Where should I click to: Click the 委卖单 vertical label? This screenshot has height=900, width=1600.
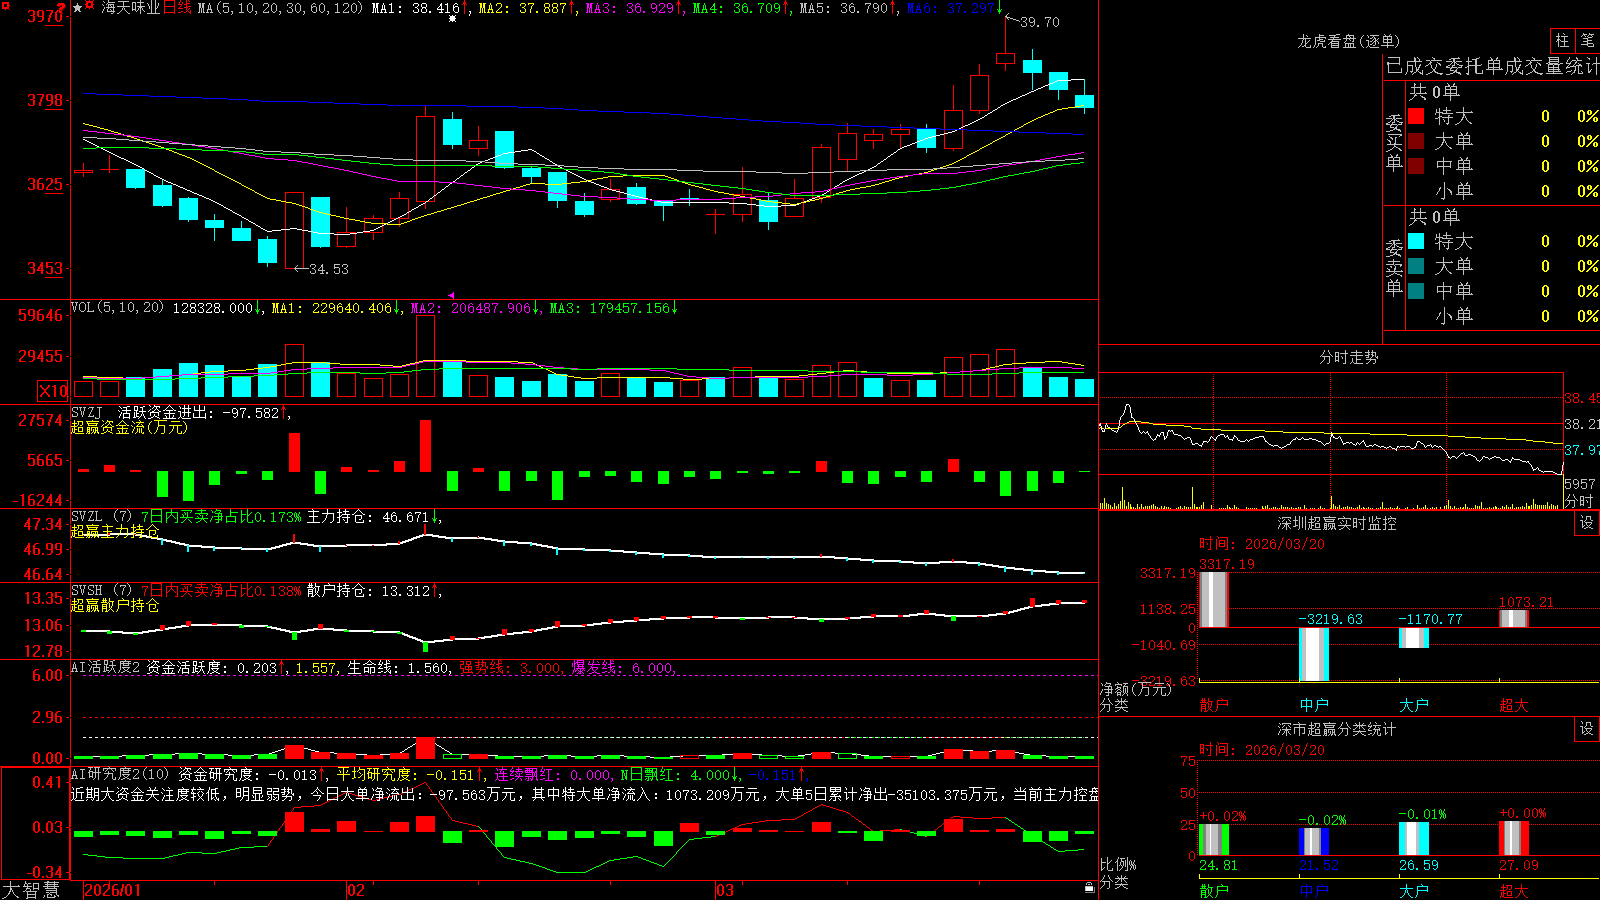(1394, 268)
